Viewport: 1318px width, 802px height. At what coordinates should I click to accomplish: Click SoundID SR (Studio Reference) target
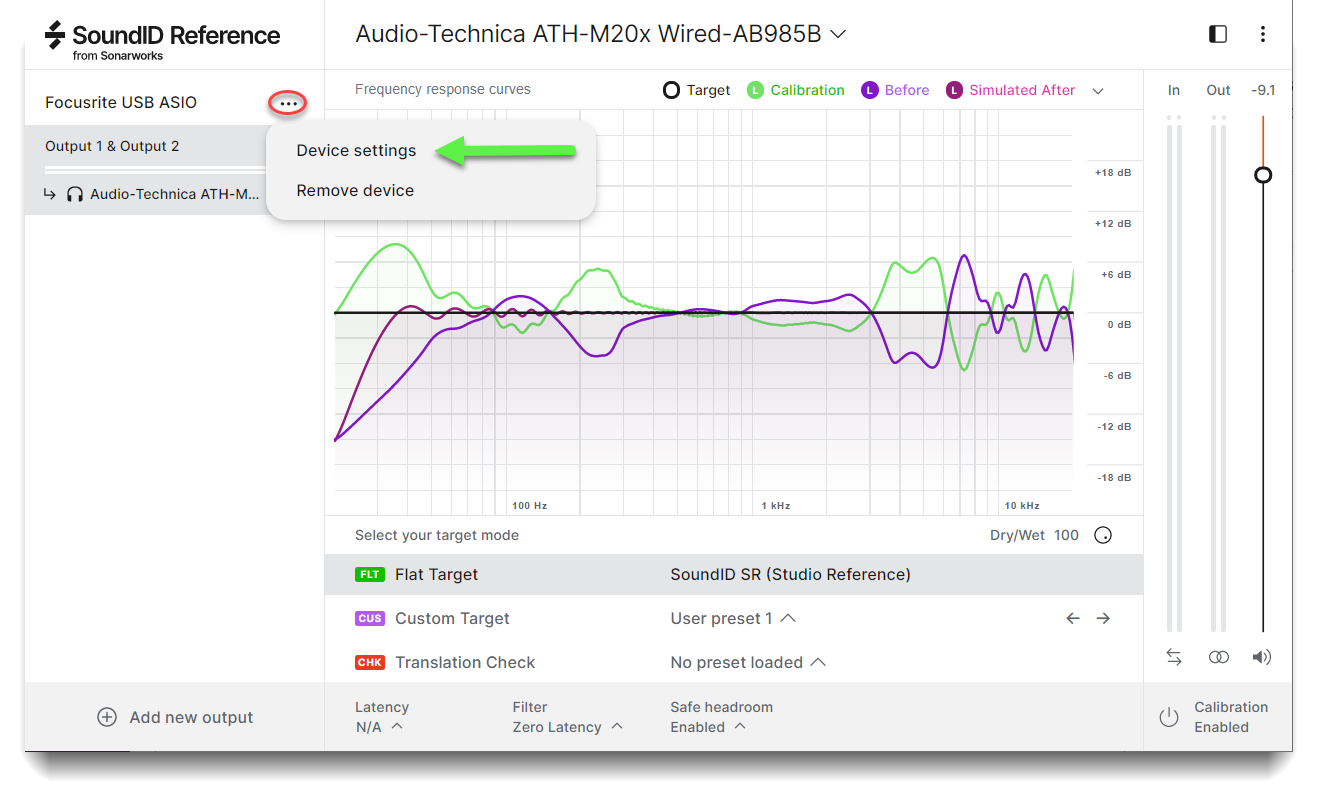pyautogui.click(x=790, y=575)
